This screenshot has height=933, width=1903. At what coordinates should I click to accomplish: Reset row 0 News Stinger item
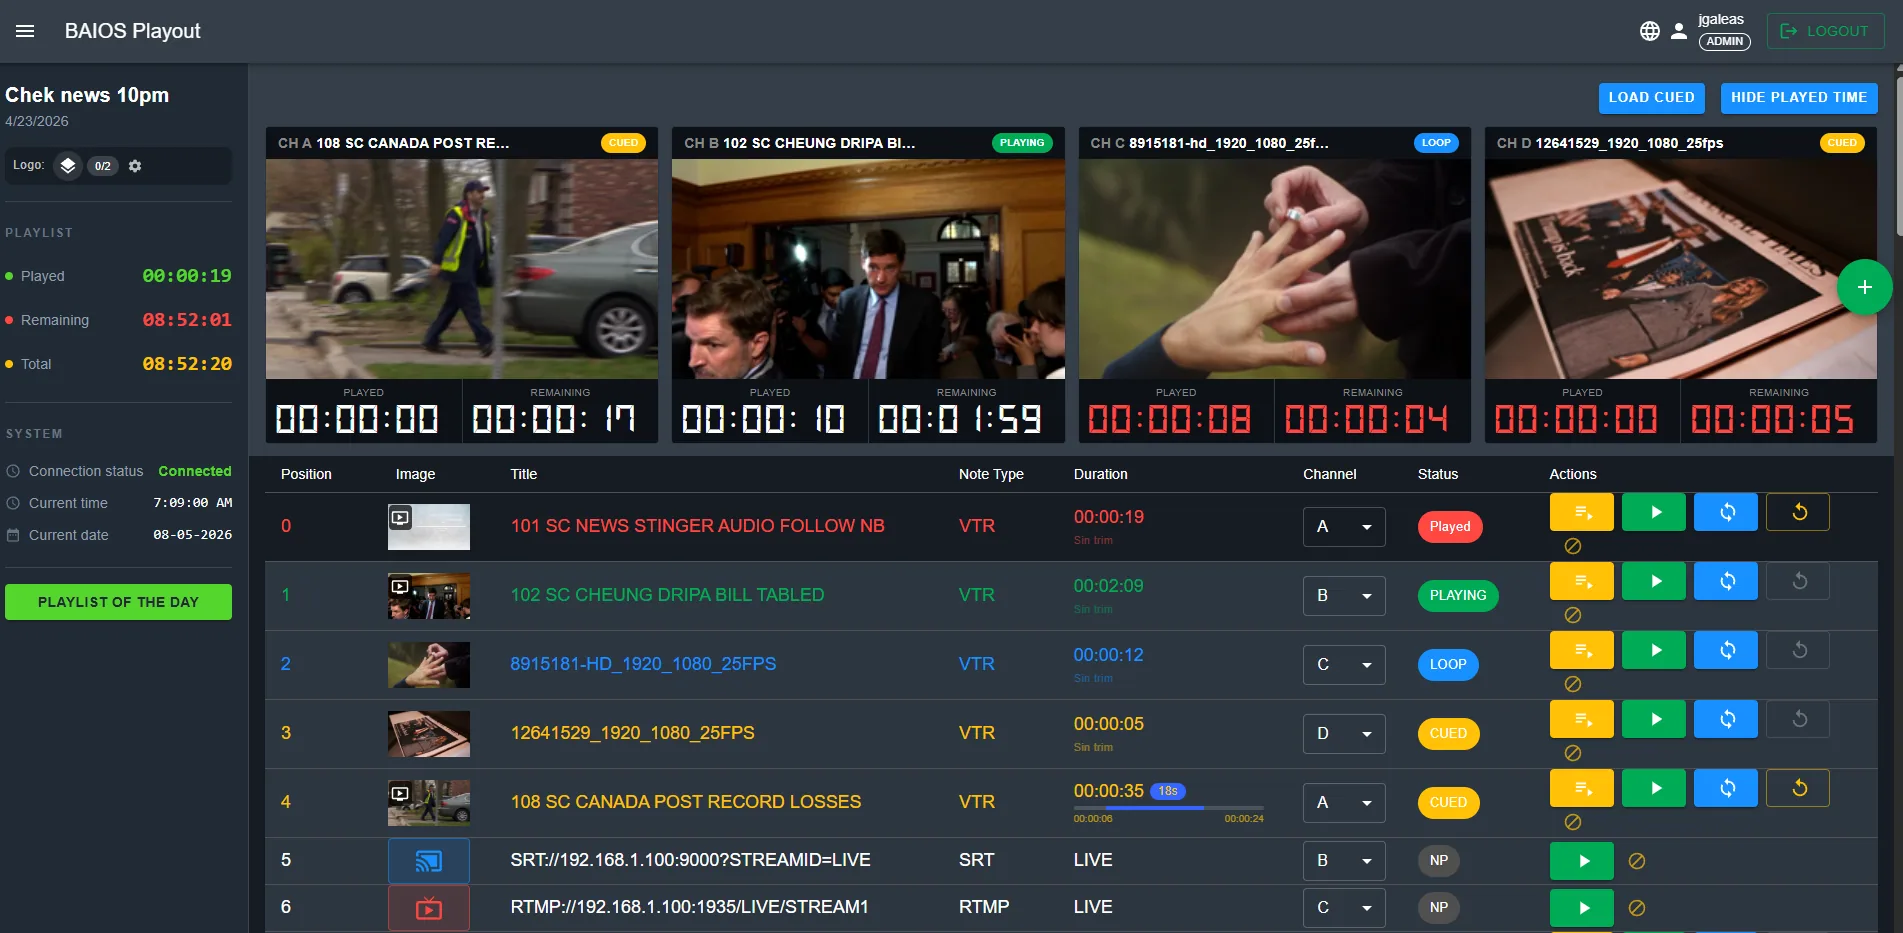[1798, 512]
